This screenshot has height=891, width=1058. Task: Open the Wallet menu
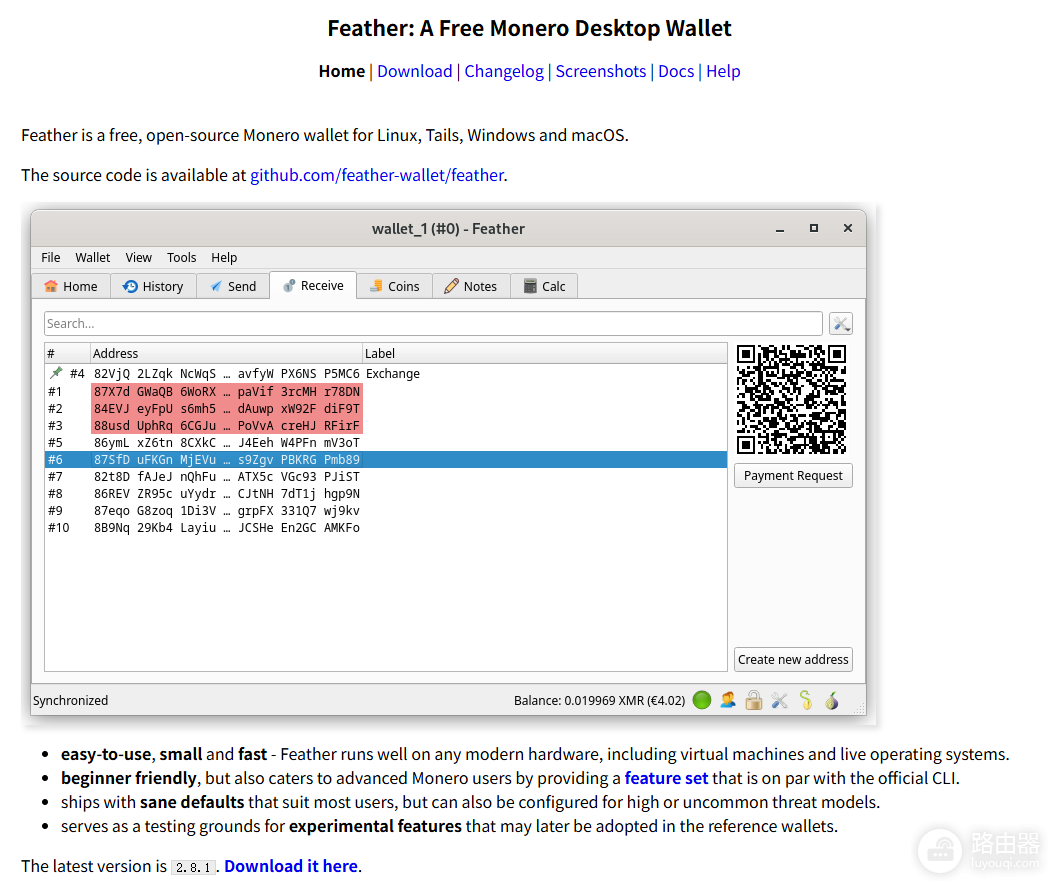point(92,257)
